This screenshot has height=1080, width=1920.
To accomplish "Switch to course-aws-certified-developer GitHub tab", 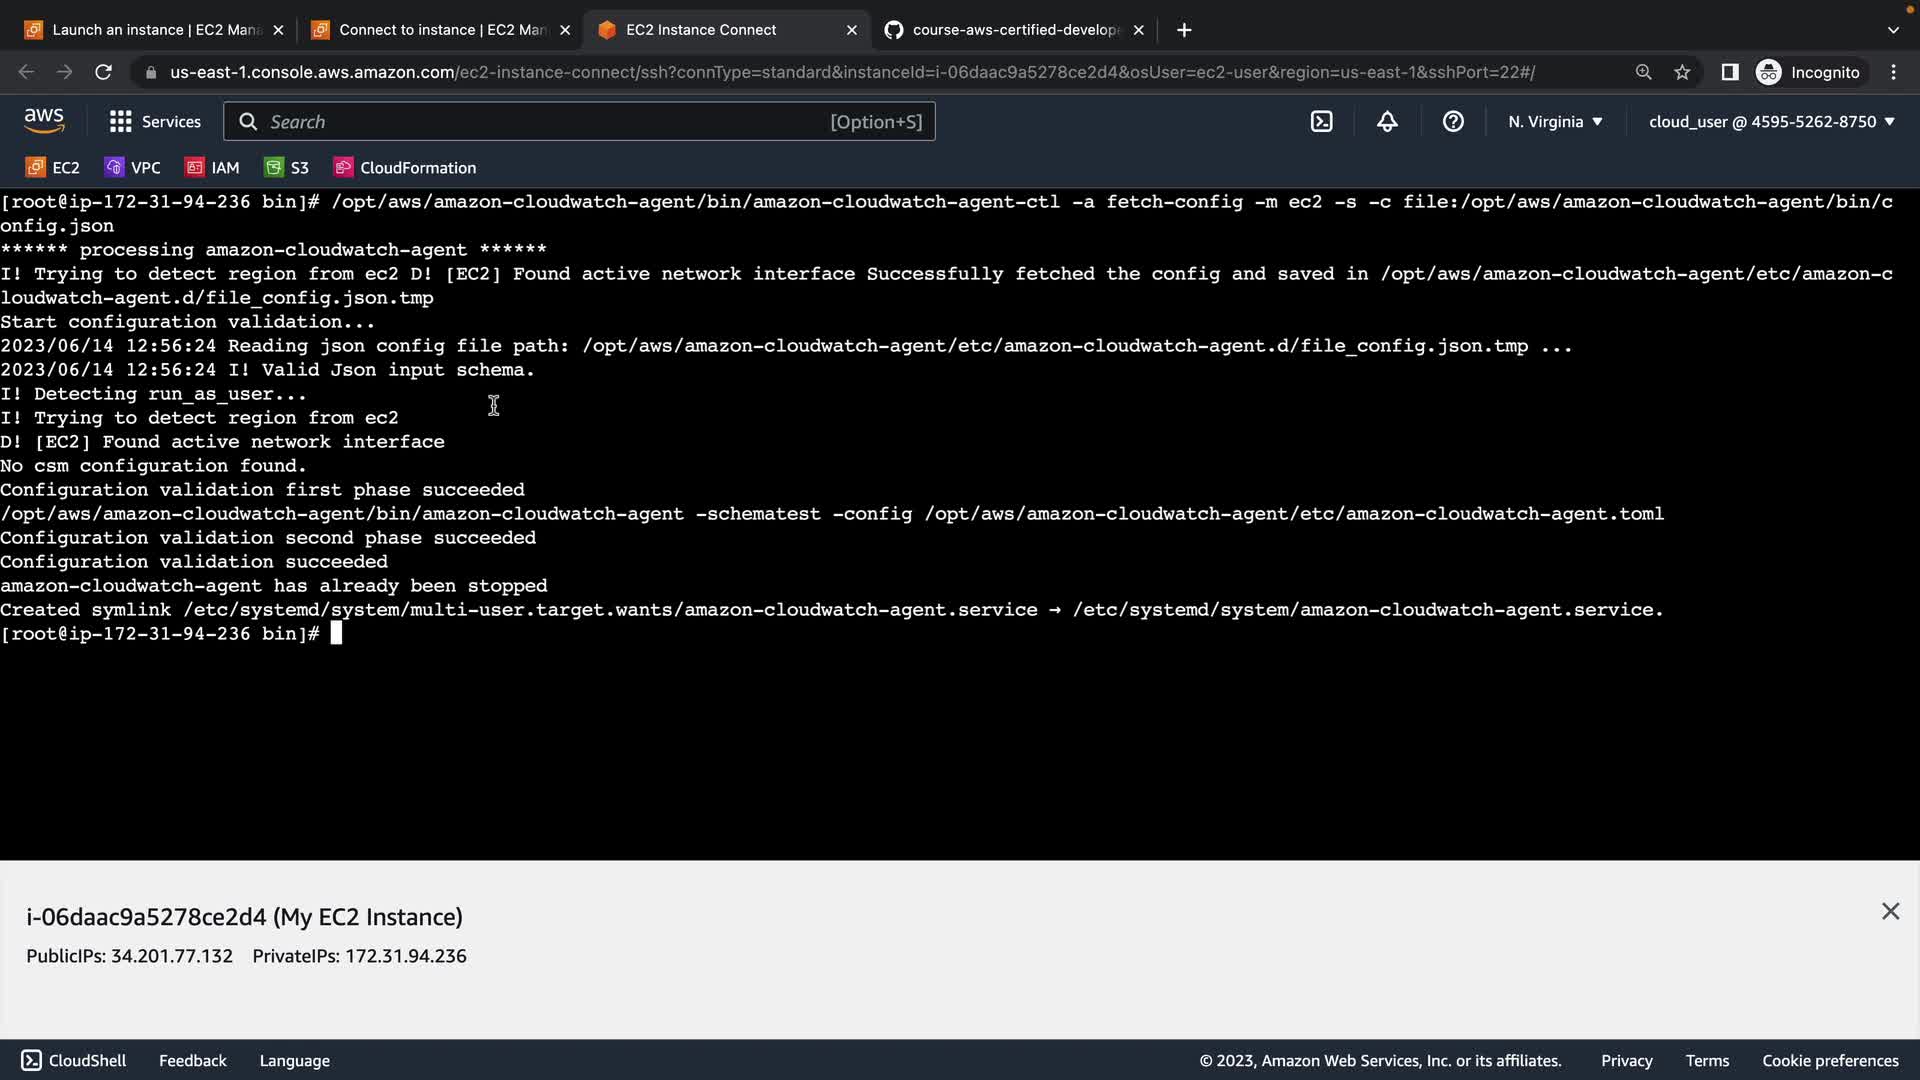I will point(1010,30).
